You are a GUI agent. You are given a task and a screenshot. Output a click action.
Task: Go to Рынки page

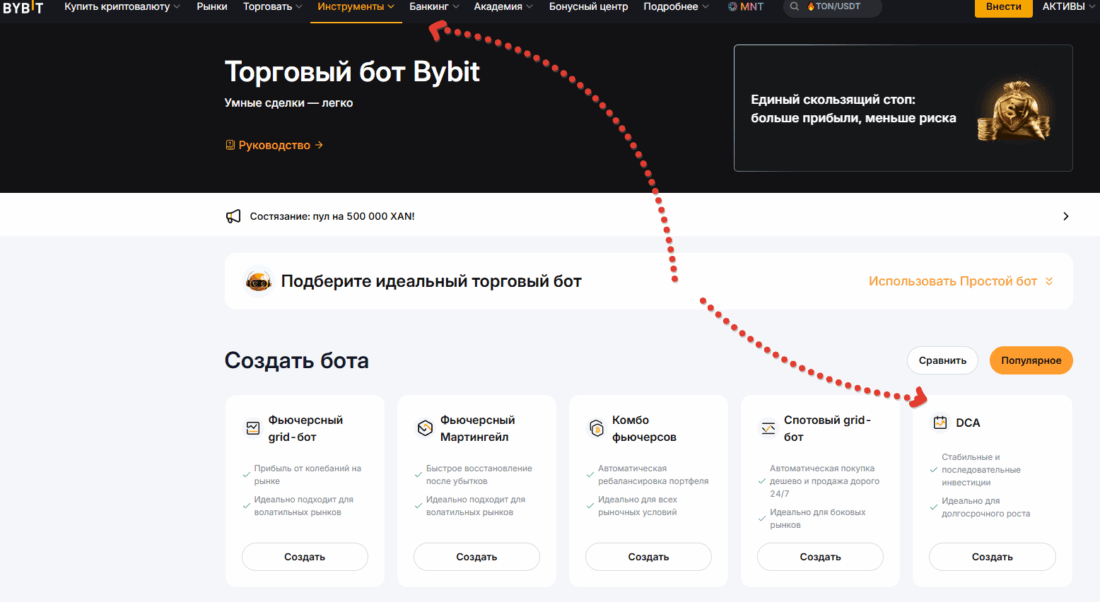point(212,6)
